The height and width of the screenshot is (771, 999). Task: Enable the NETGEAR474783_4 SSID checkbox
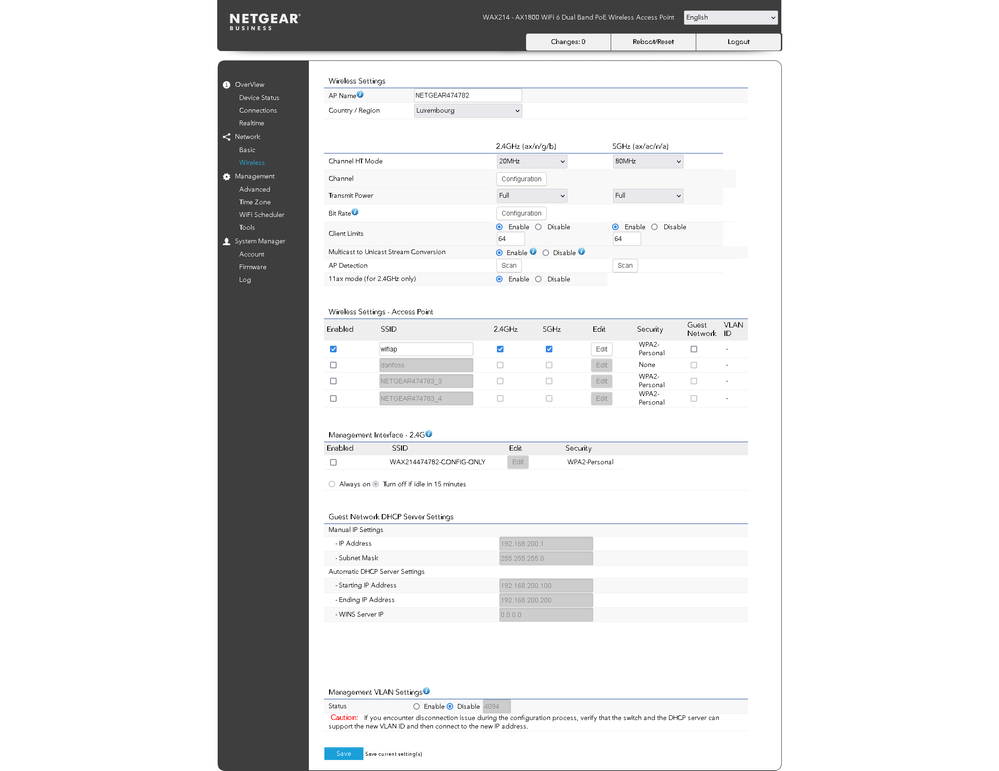(x=333, y=398)
